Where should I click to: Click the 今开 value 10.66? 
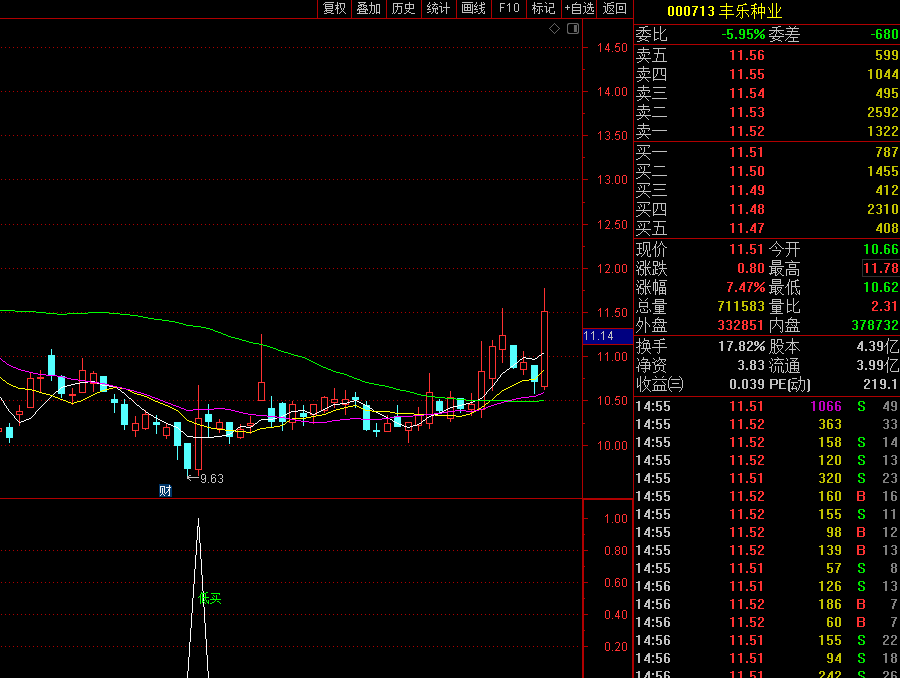click(881, 249)
